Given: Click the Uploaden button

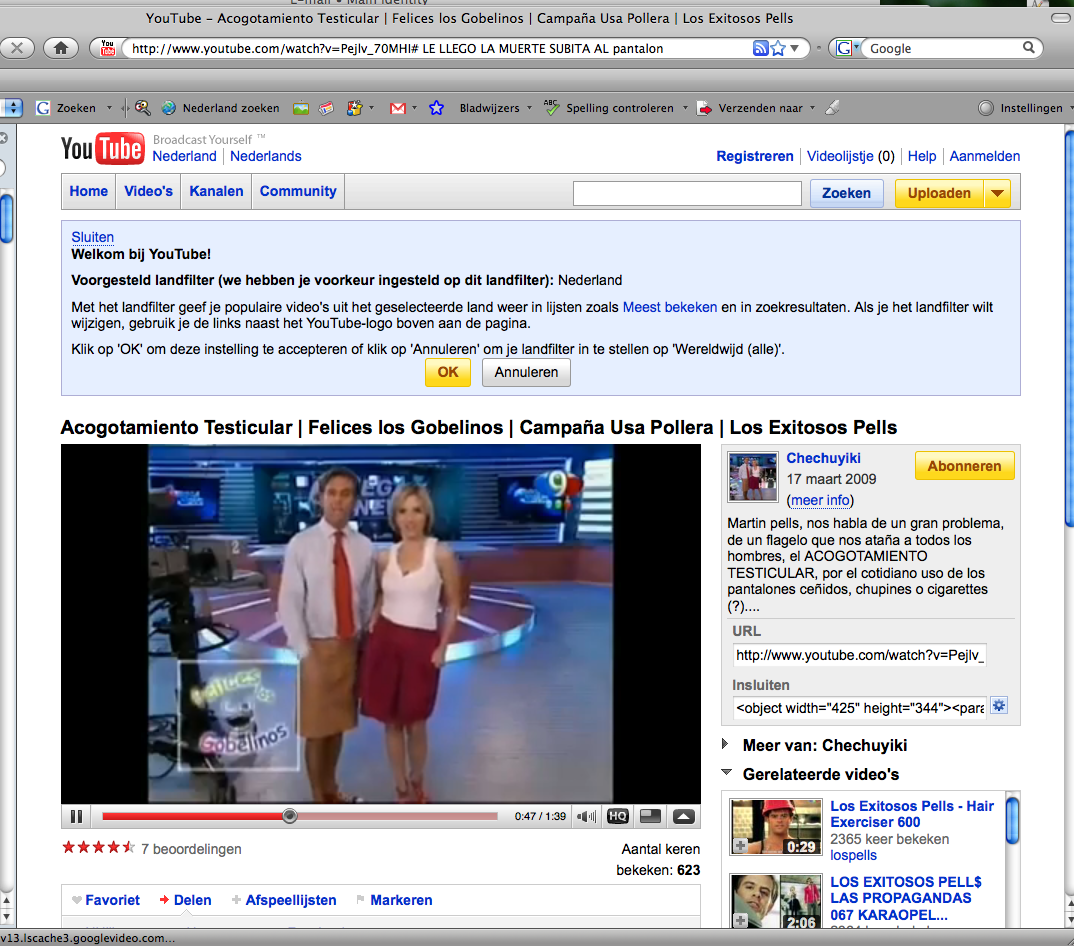Looking at the screenshot, I should (x=939, y=193).
